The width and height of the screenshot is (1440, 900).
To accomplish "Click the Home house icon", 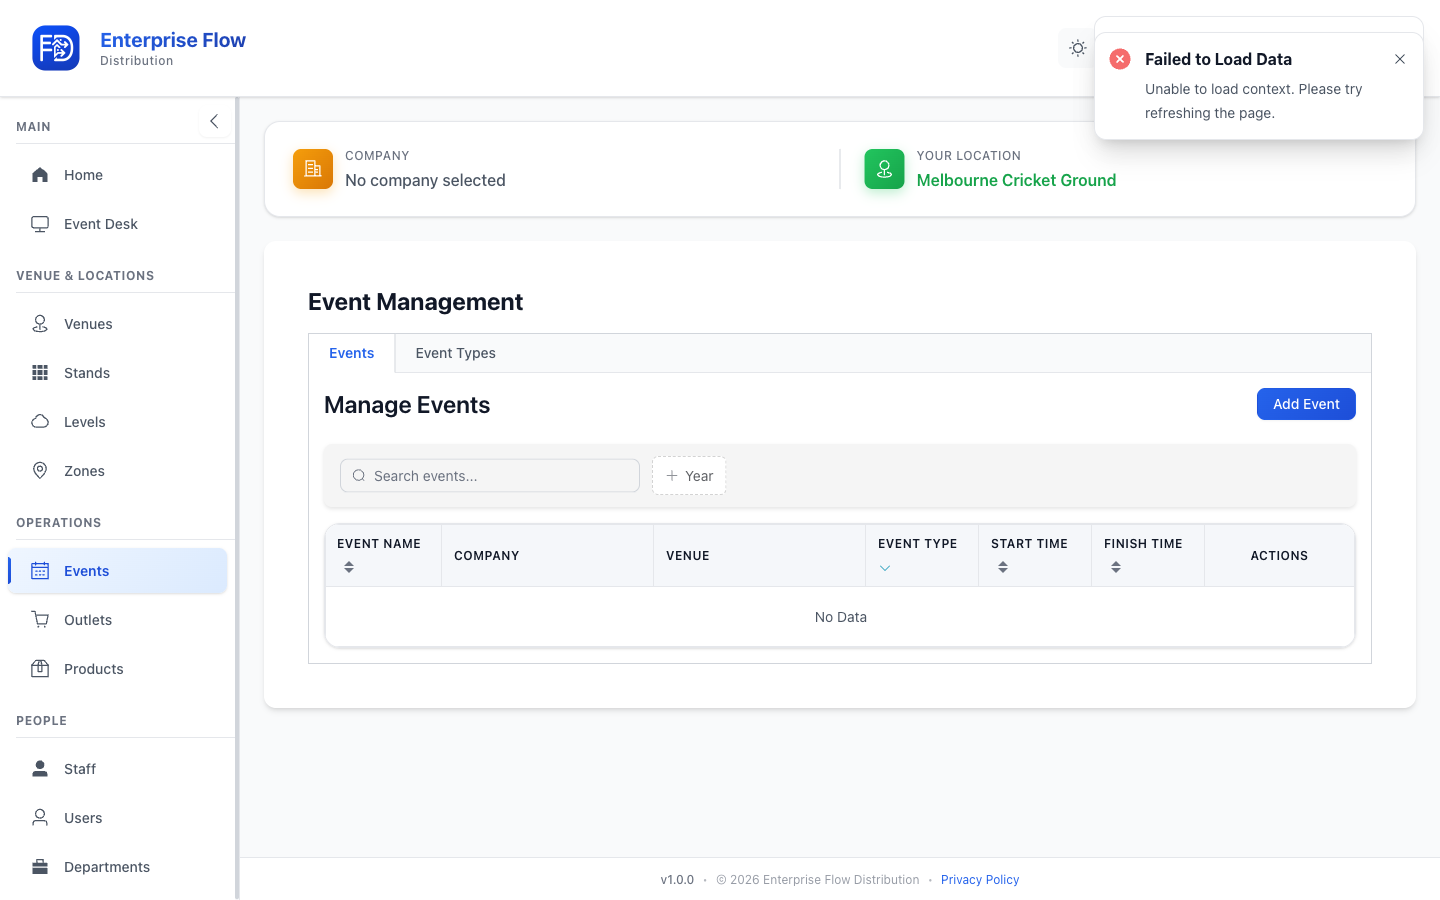I will (40, 175).
